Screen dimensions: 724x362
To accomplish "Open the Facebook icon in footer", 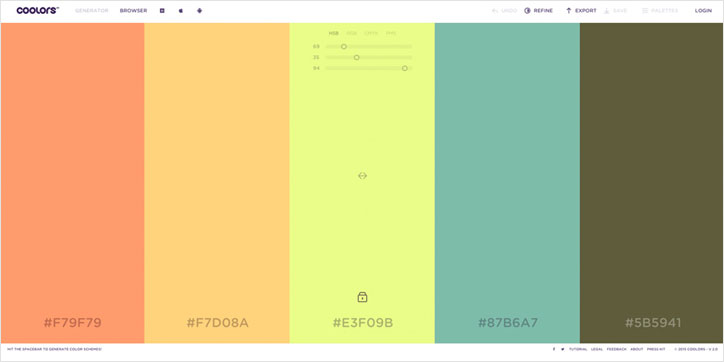I will tap(554, 349).
